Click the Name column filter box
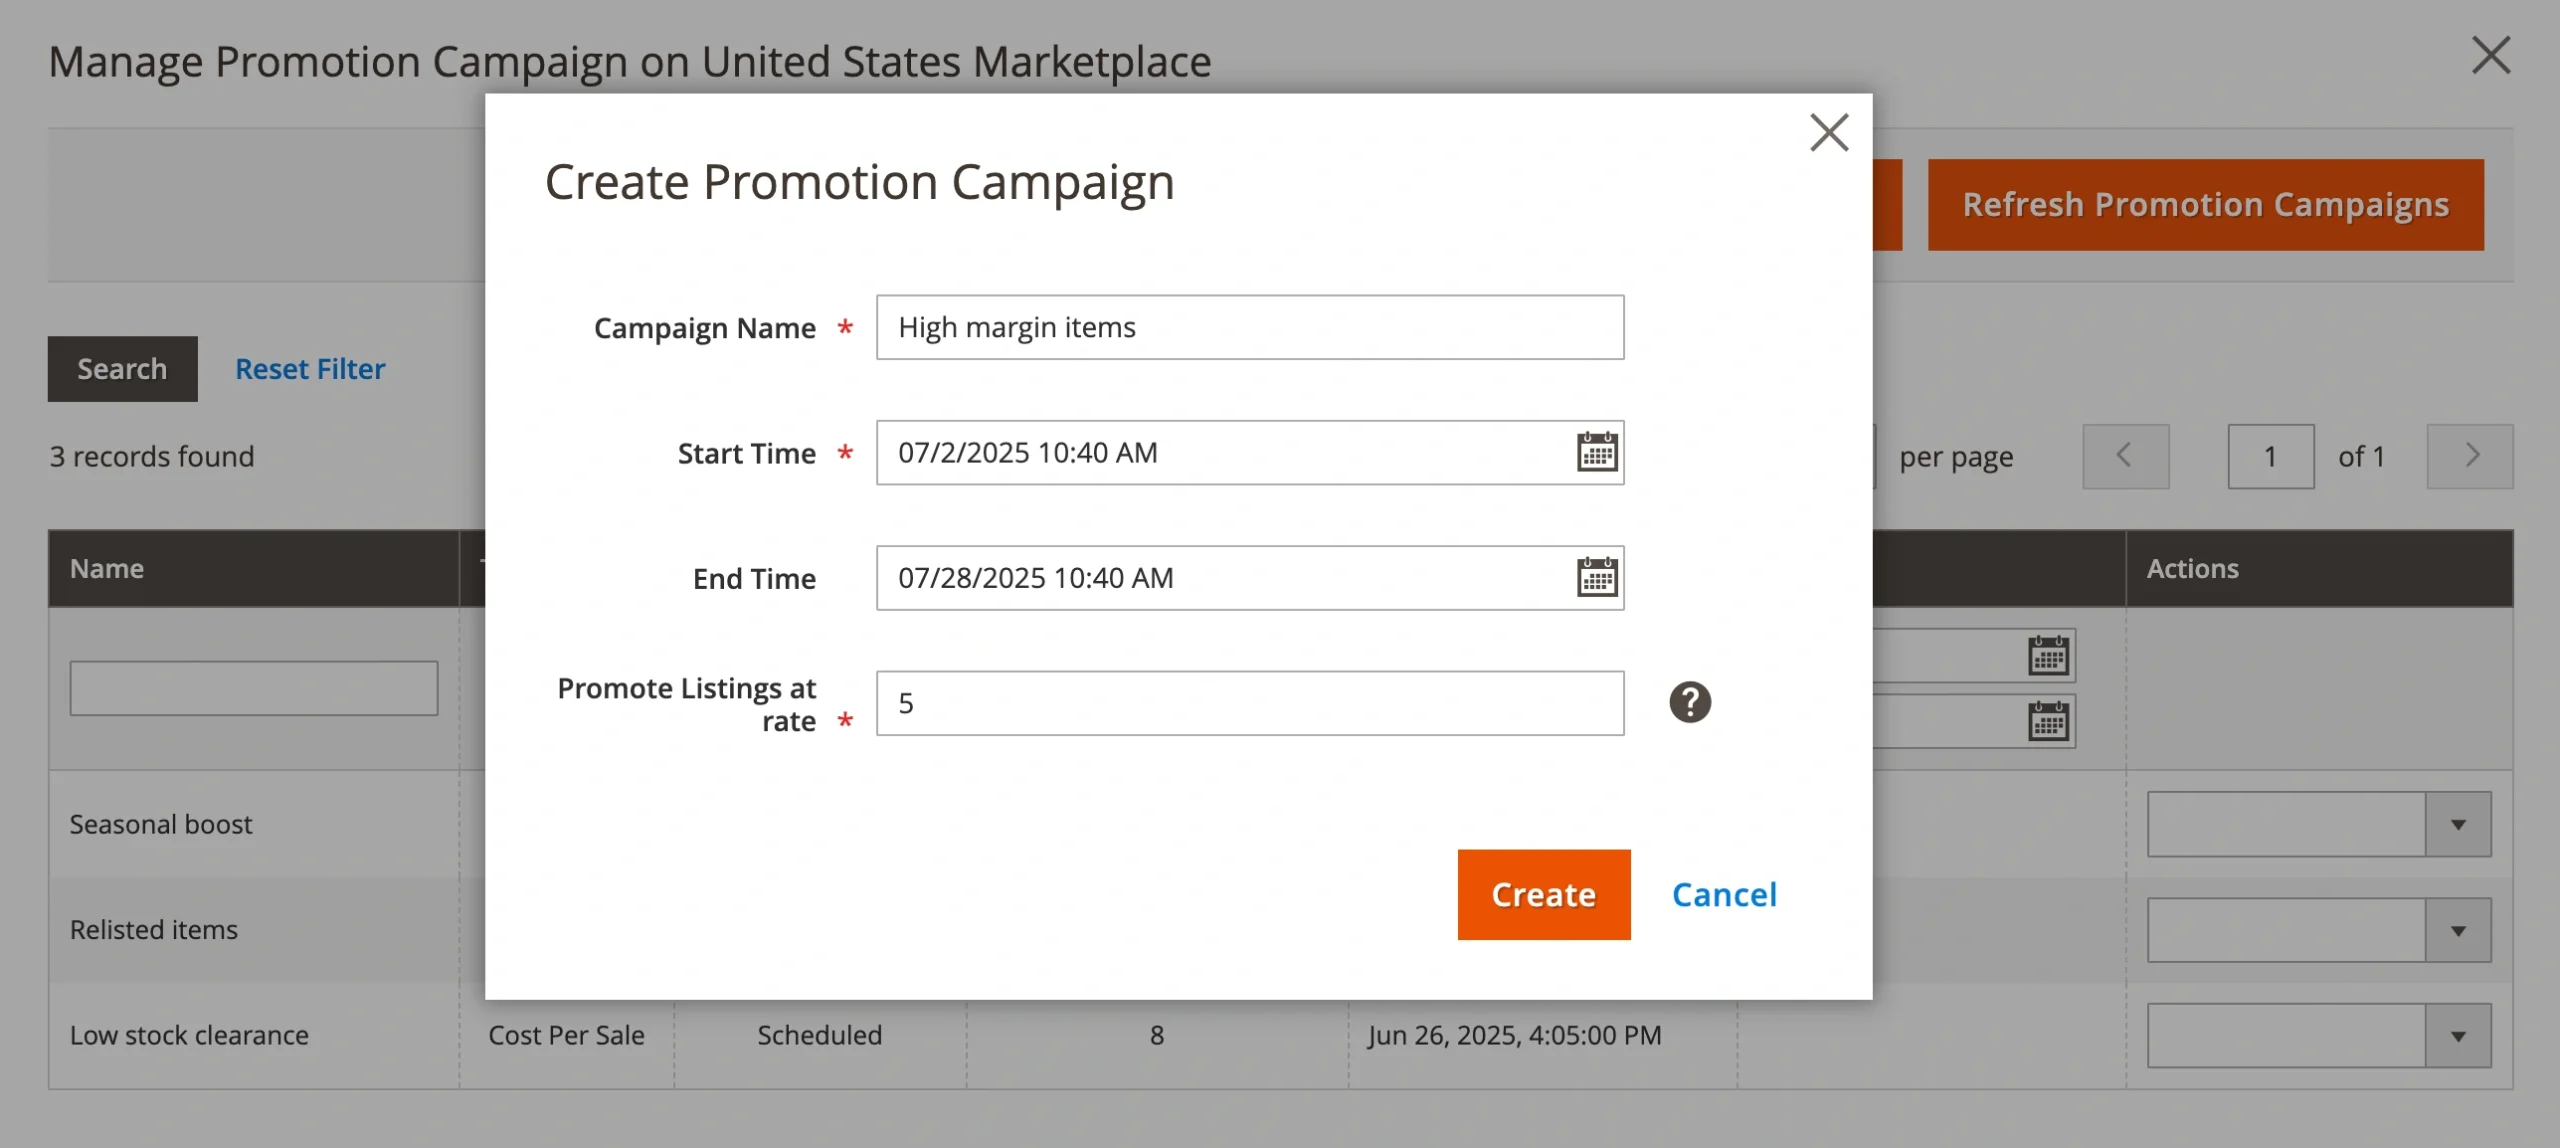Viewport: 2560px width, 1148px height. click(x=254, y=688)
